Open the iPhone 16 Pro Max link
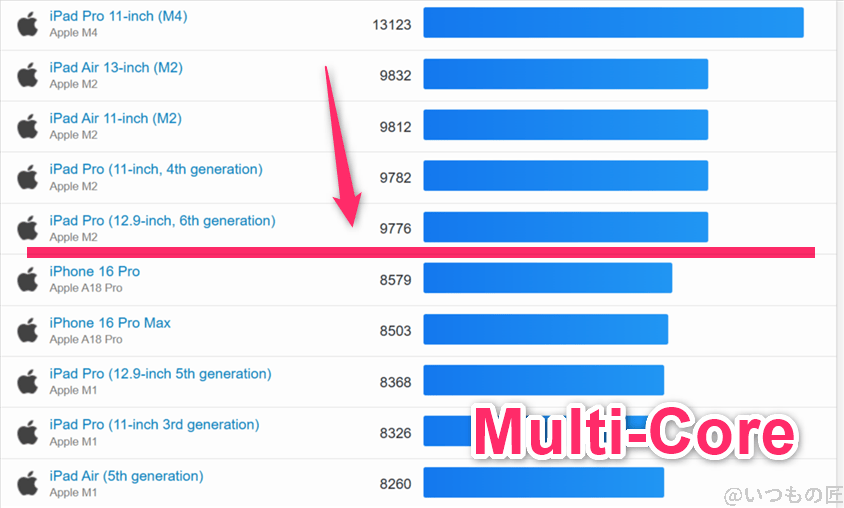The height and width of the screenshot is (508, 844). pyautogui.click(x=110, y=322)
